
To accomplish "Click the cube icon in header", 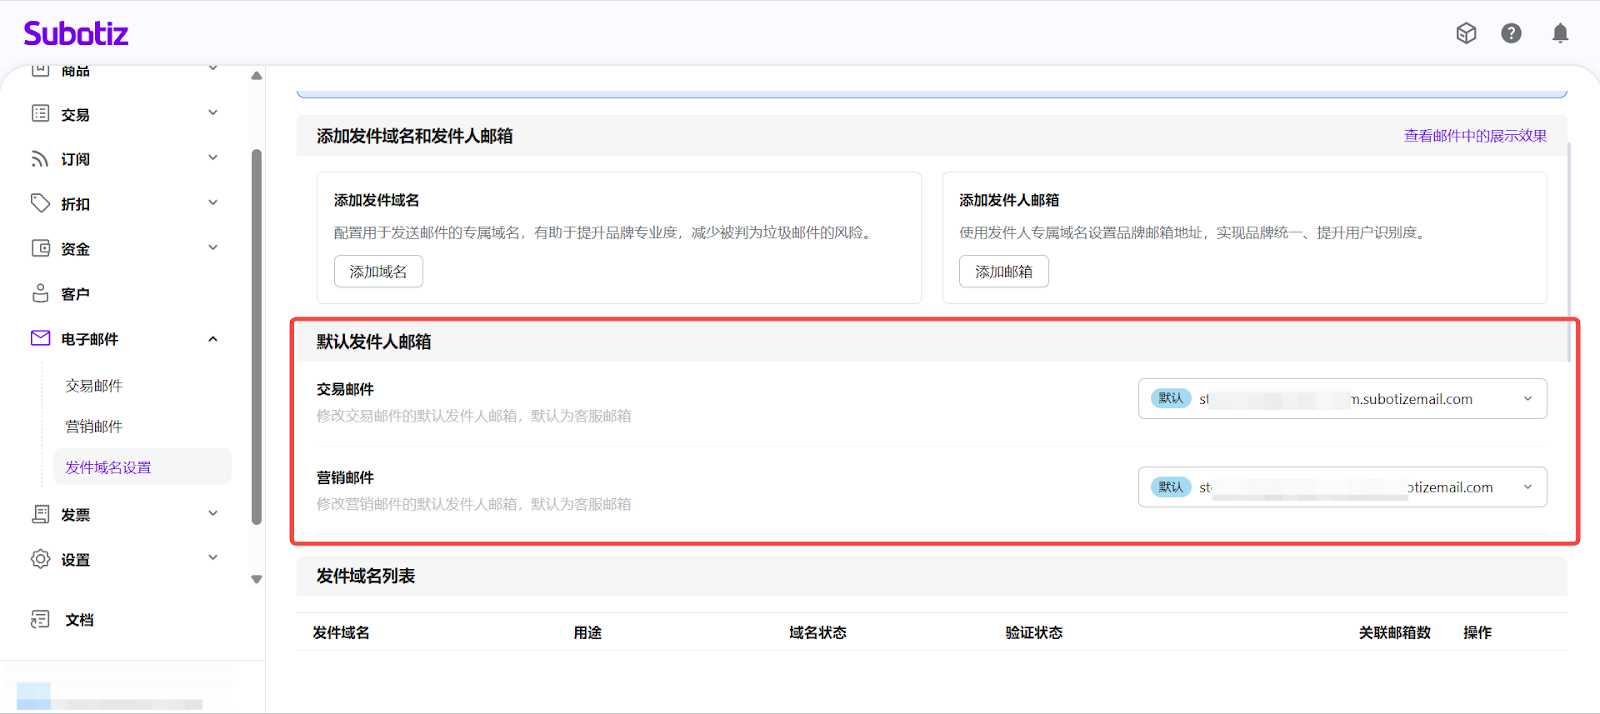I will click(1466, 34).
